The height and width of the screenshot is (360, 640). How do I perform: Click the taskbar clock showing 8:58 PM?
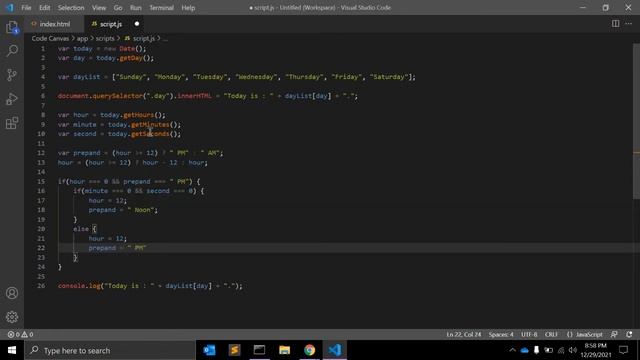(596, 350)
